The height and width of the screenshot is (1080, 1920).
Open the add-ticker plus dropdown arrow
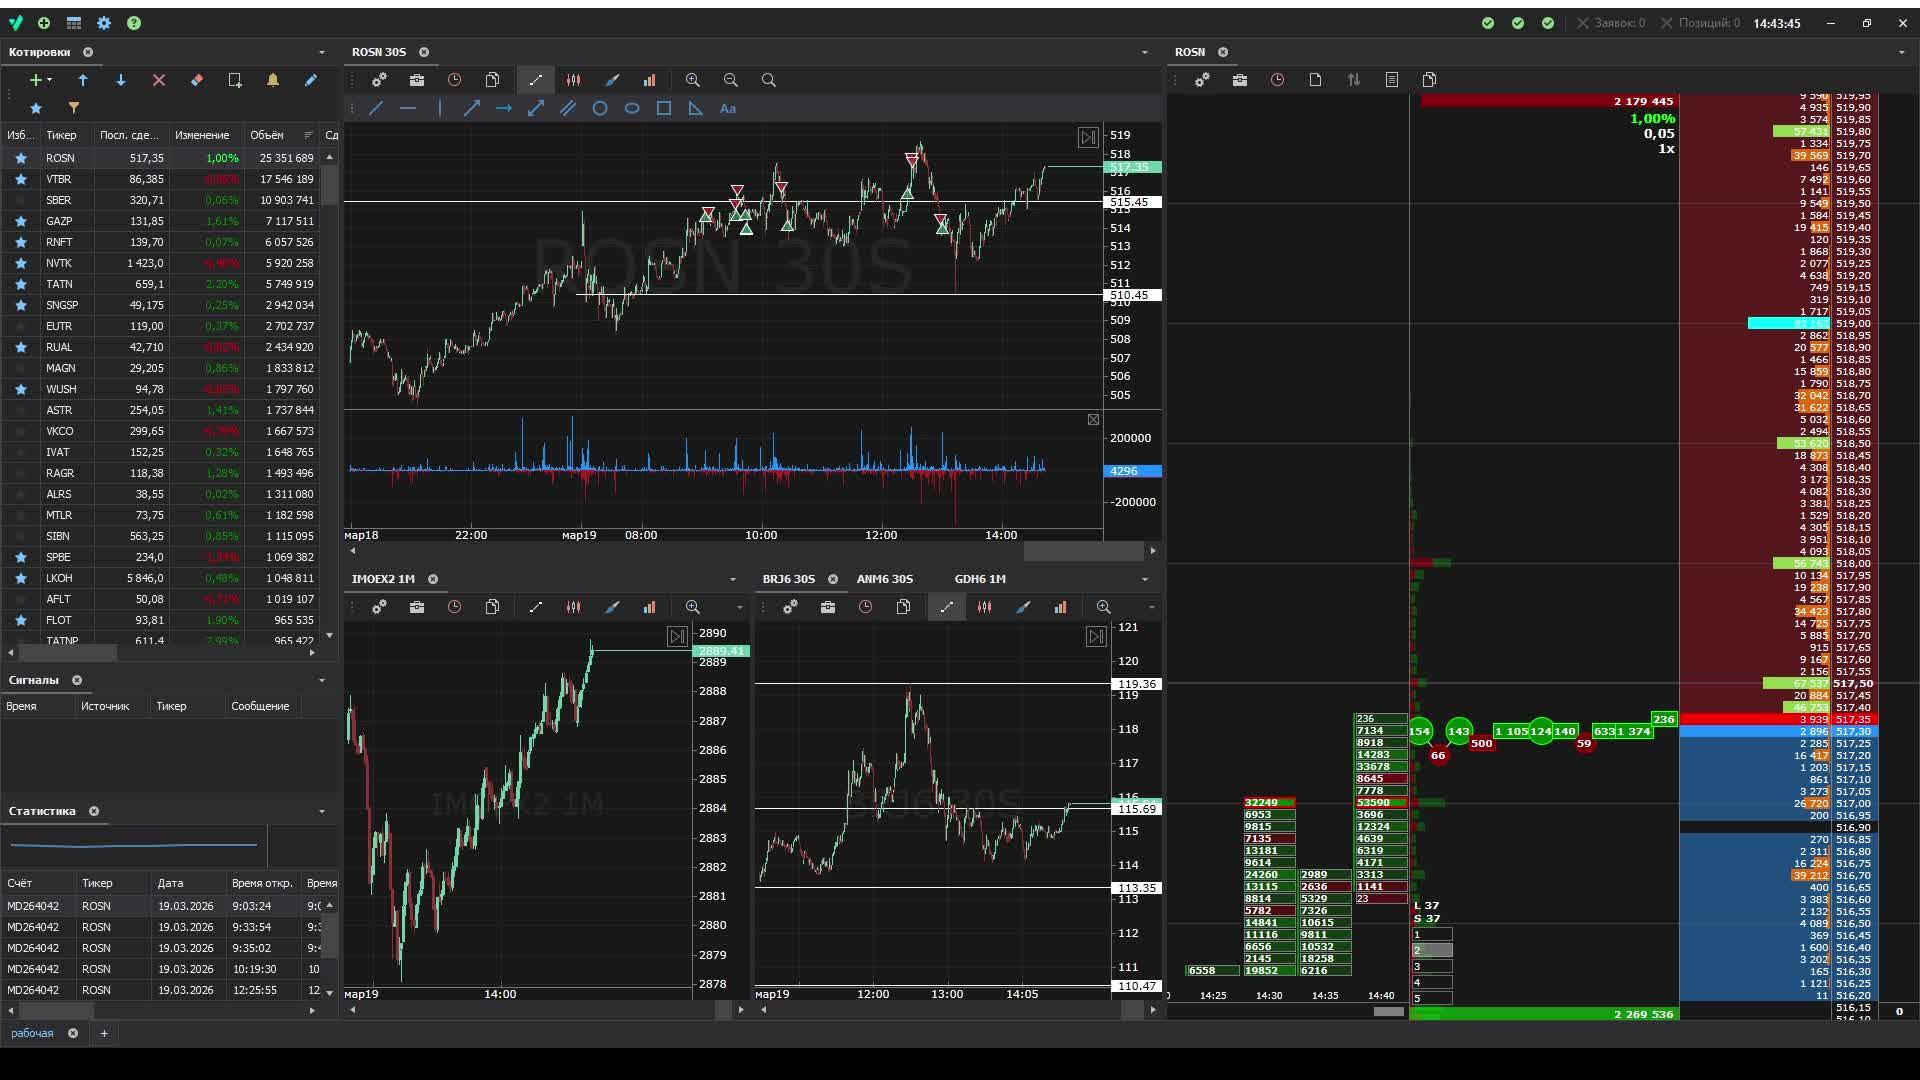click(x=49, y=80)
